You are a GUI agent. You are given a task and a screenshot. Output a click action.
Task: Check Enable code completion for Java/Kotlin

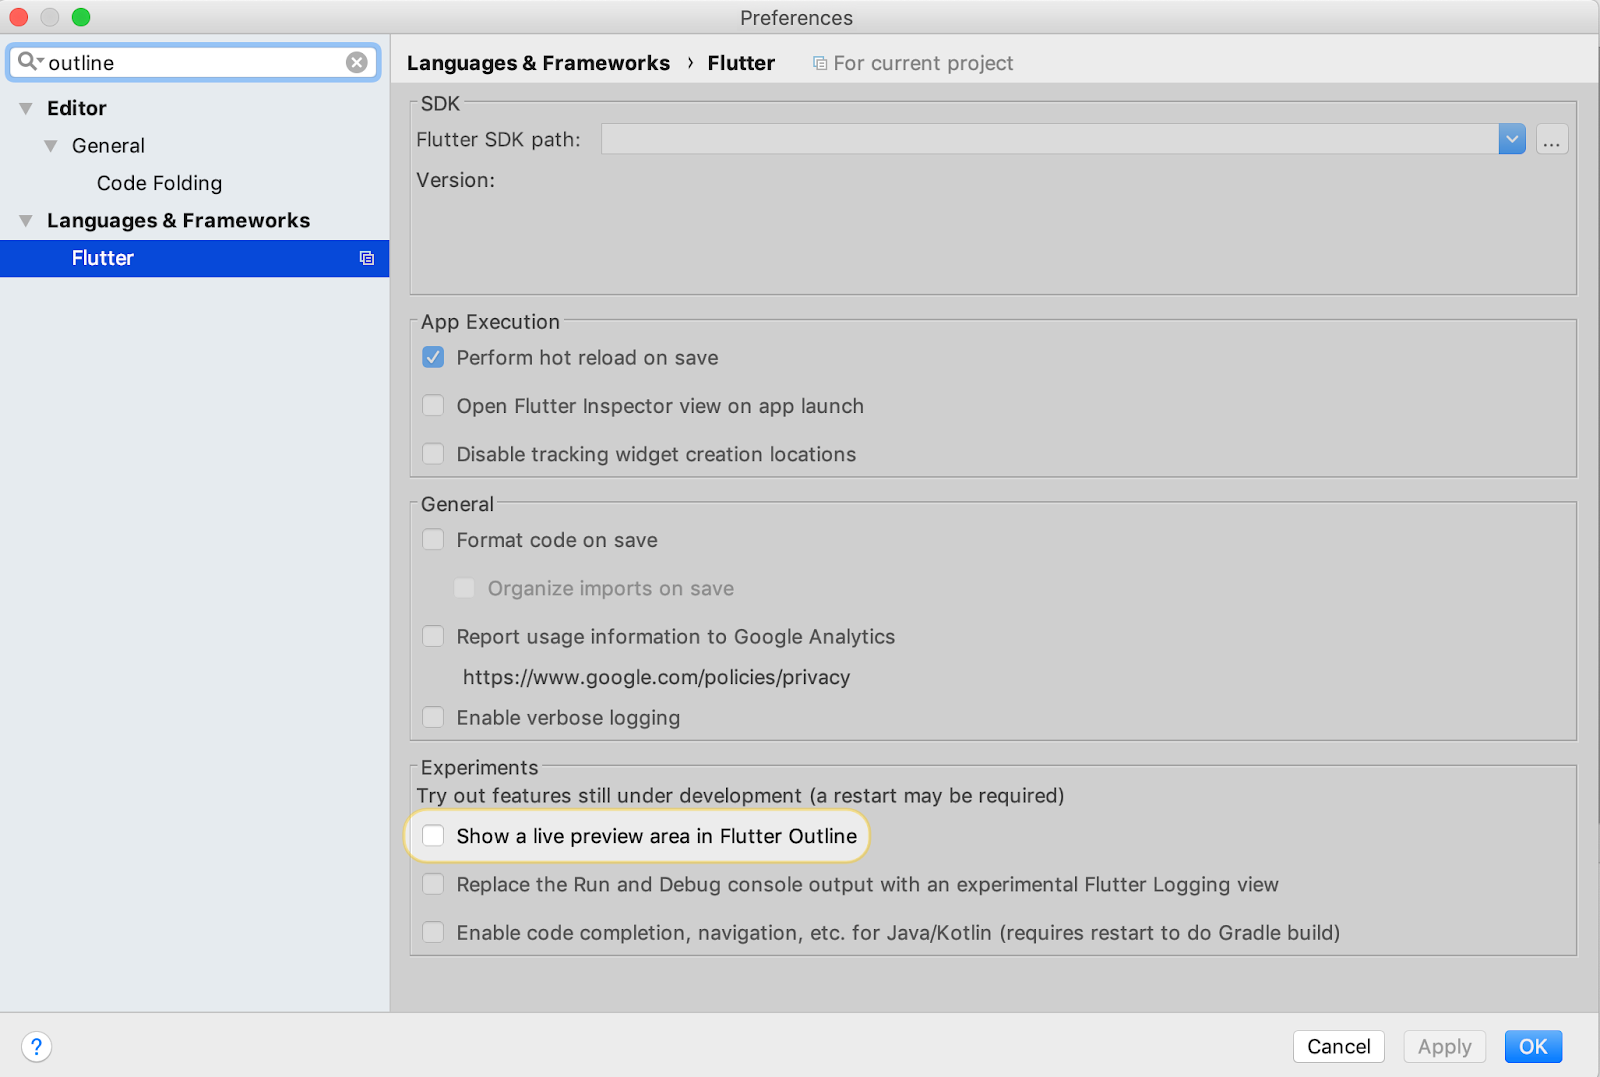click(x=433, y=932)
